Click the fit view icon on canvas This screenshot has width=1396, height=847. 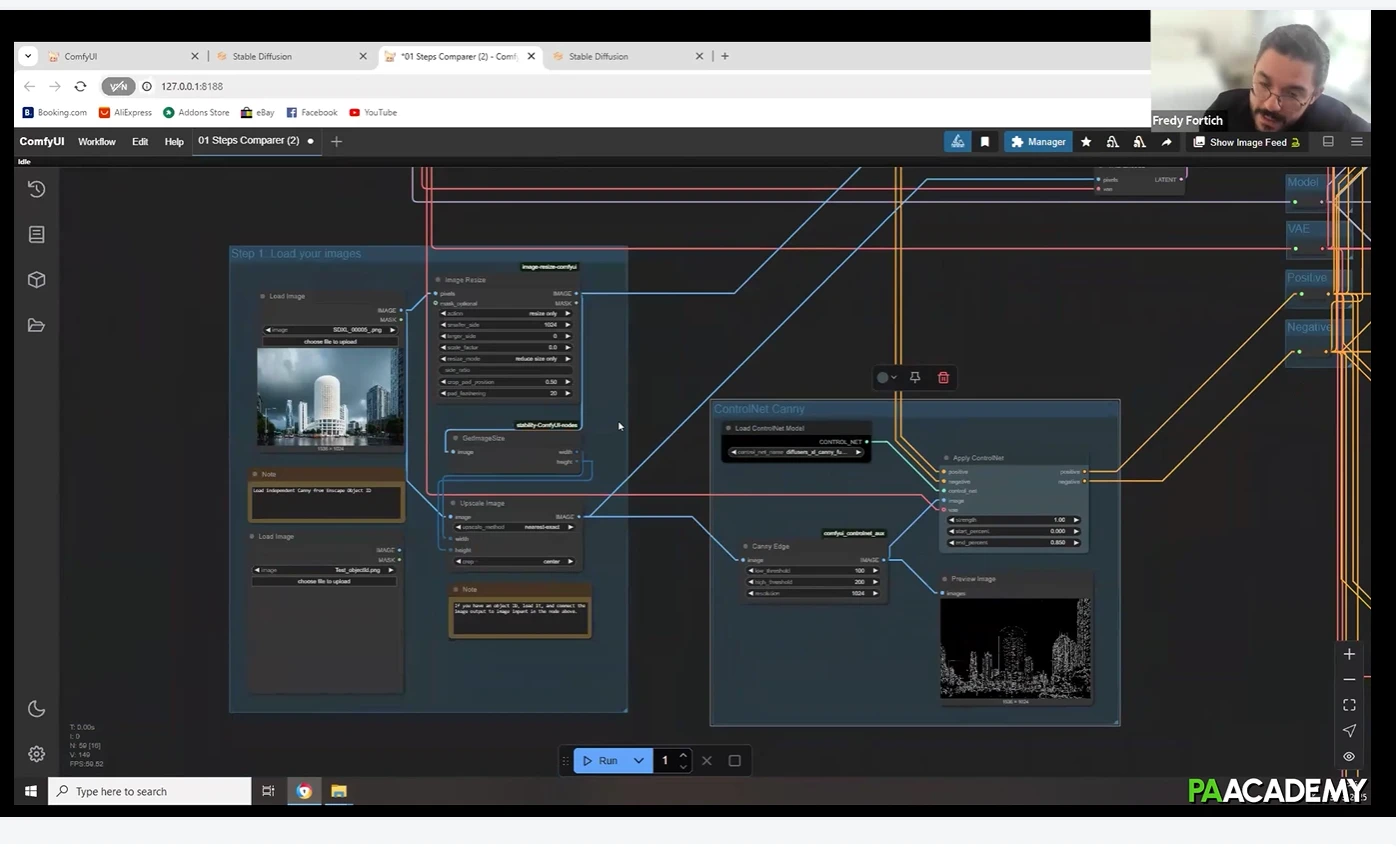pos(1349,705)
